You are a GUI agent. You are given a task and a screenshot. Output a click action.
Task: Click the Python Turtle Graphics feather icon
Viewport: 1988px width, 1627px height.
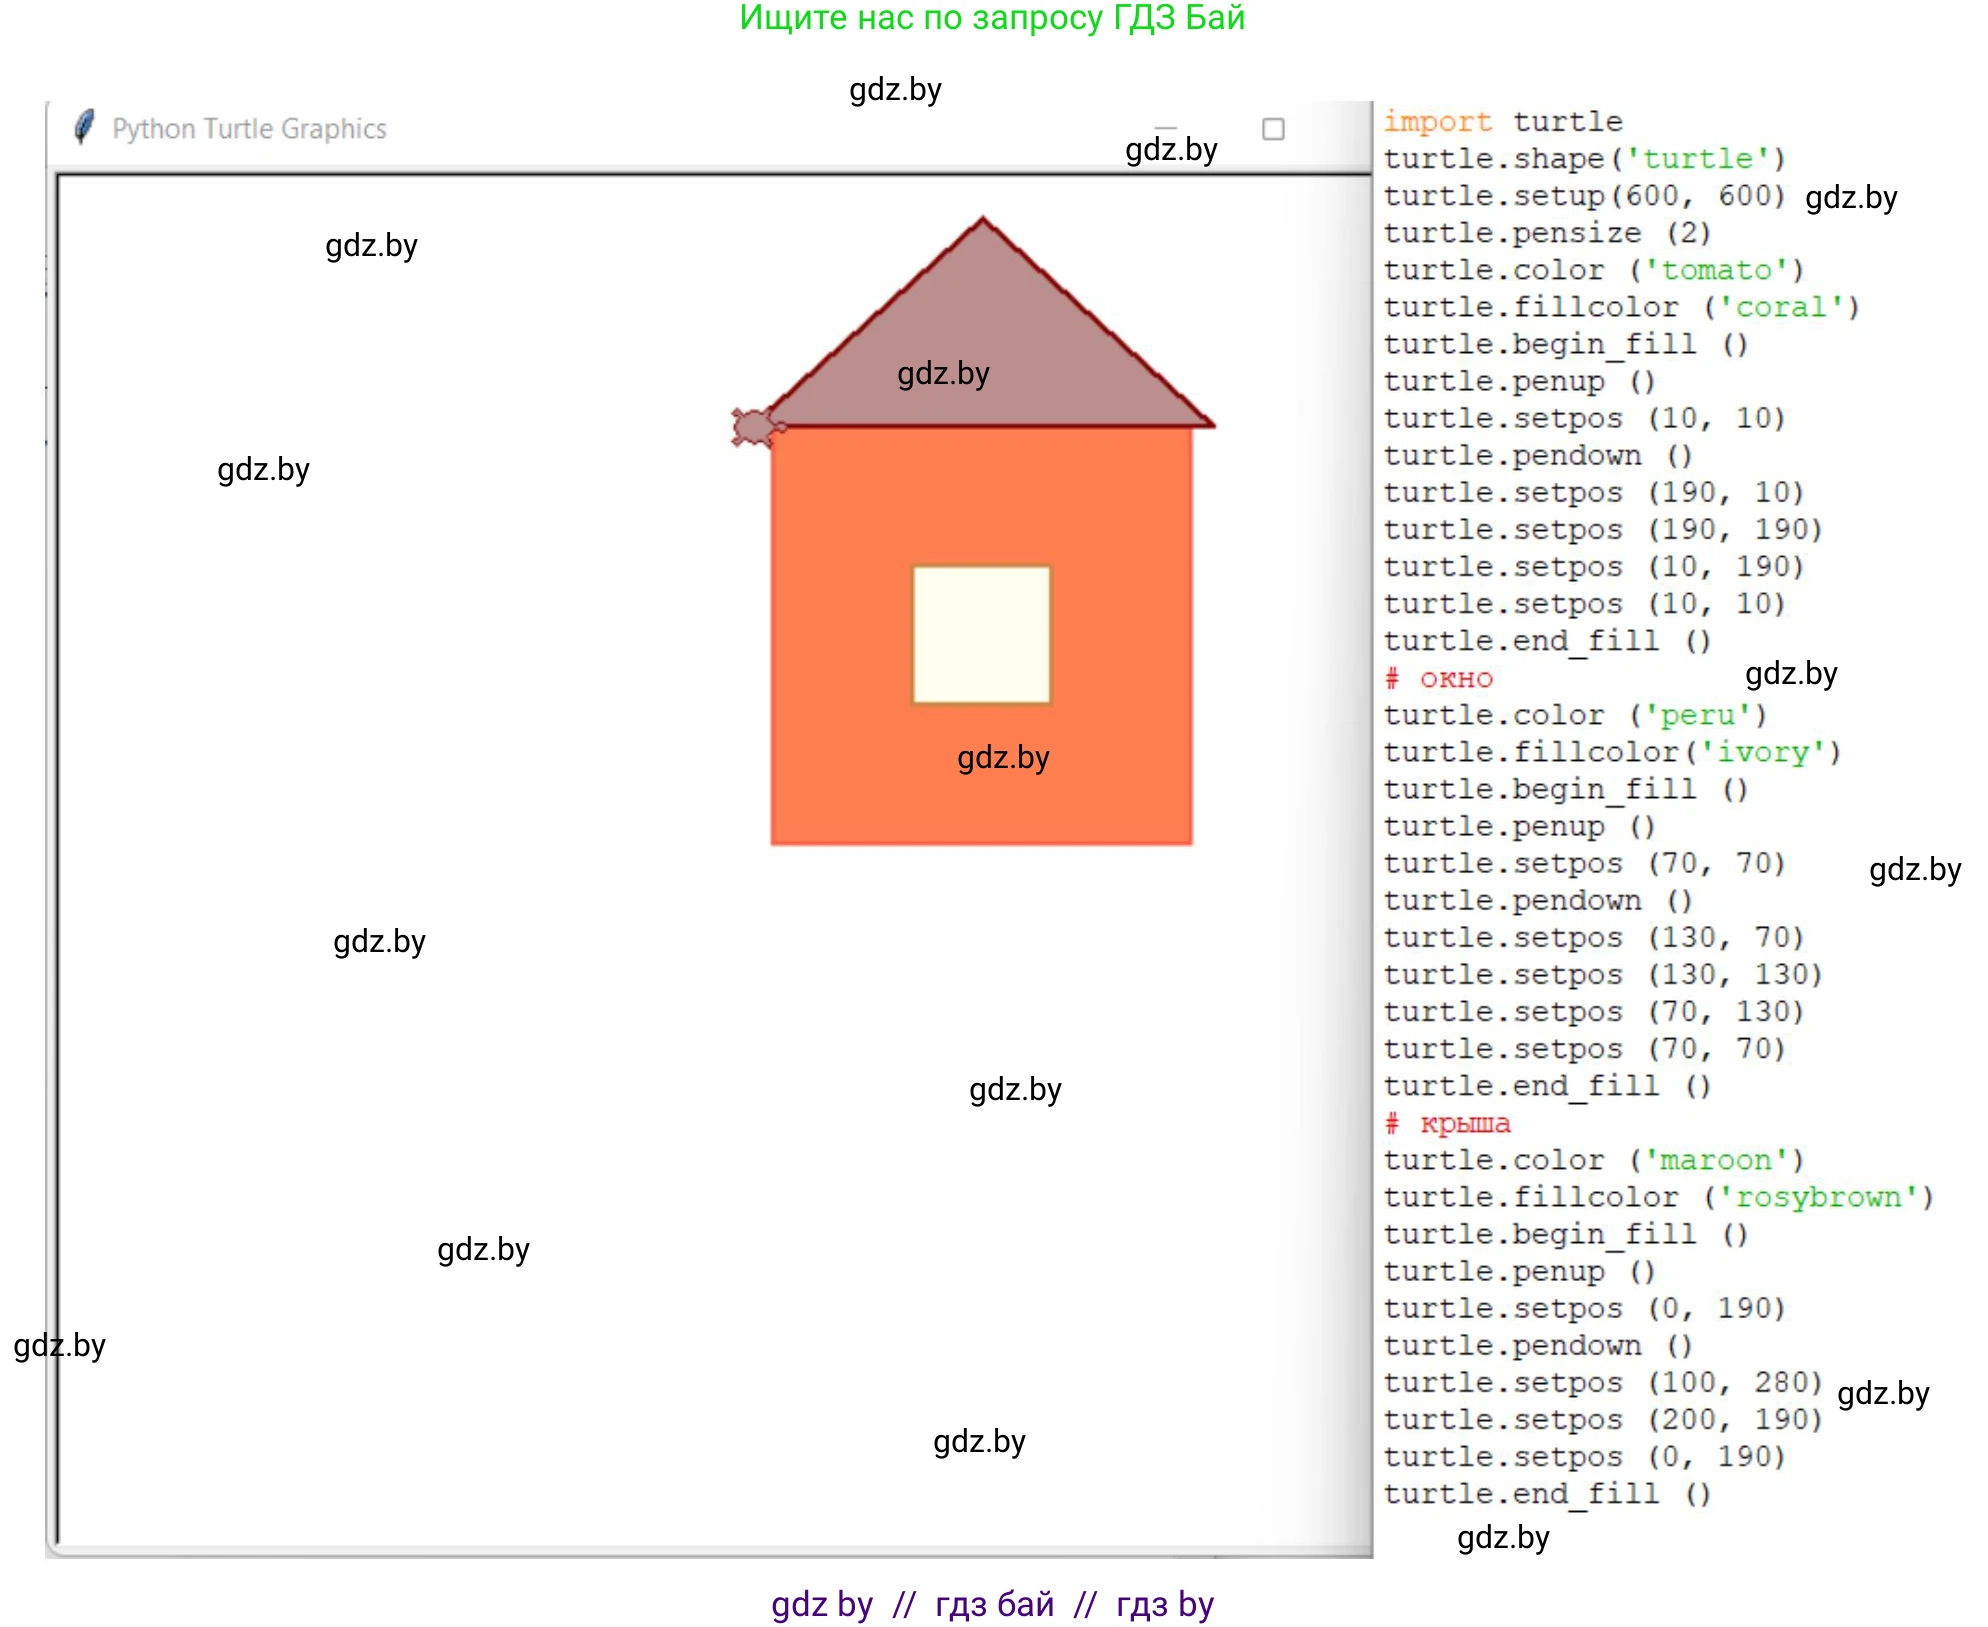(x=85, y=127)
